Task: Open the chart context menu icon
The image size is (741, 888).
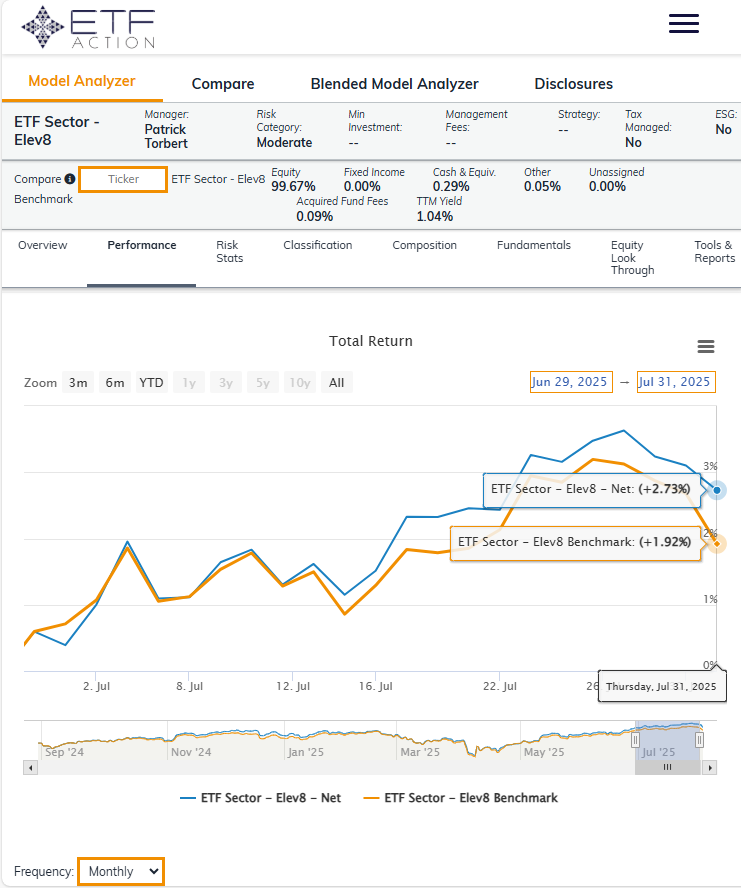Action: coord(705,347)
